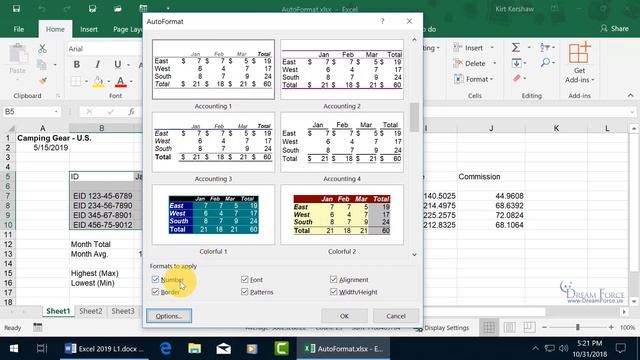Toggle the Width/Height checkbox
The image size is (640, 360).
(x=333, y=292)
